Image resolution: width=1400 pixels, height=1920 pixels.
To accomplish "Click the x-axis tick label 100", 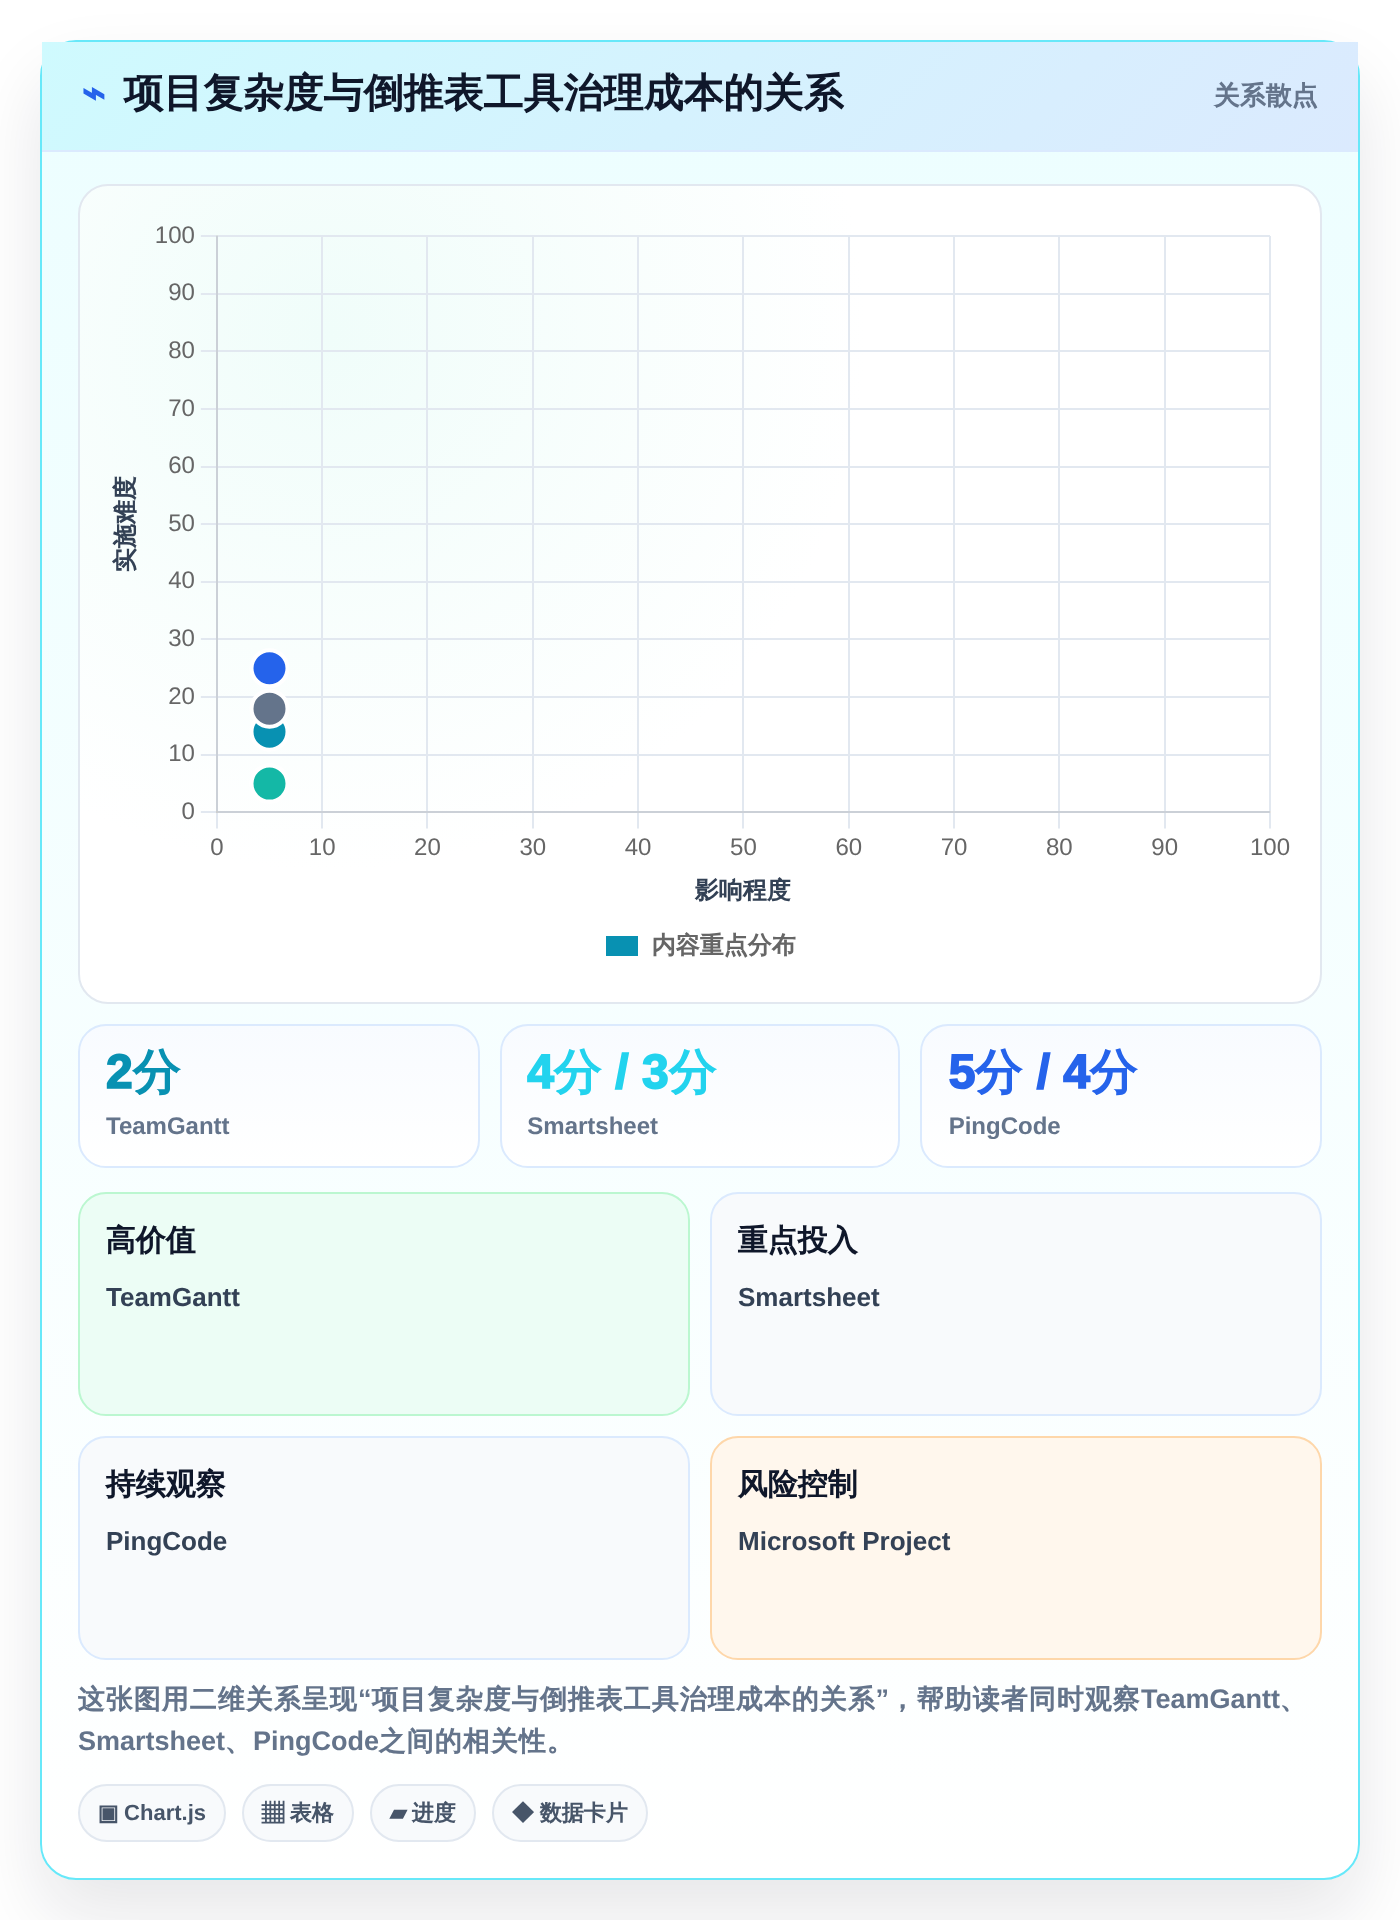I will pos(1270,847).
